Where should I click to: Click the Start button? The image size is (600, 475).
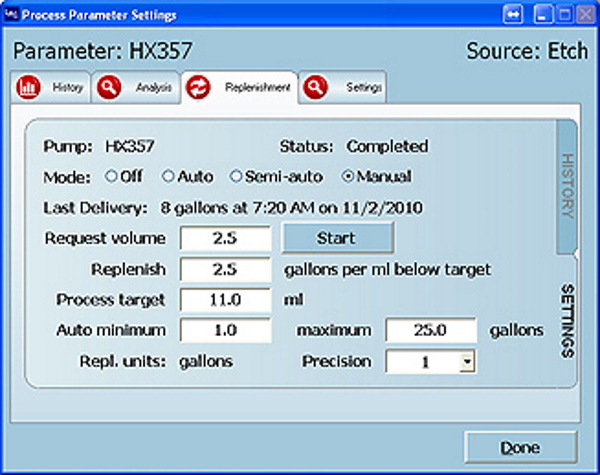[x=338, y=238]
